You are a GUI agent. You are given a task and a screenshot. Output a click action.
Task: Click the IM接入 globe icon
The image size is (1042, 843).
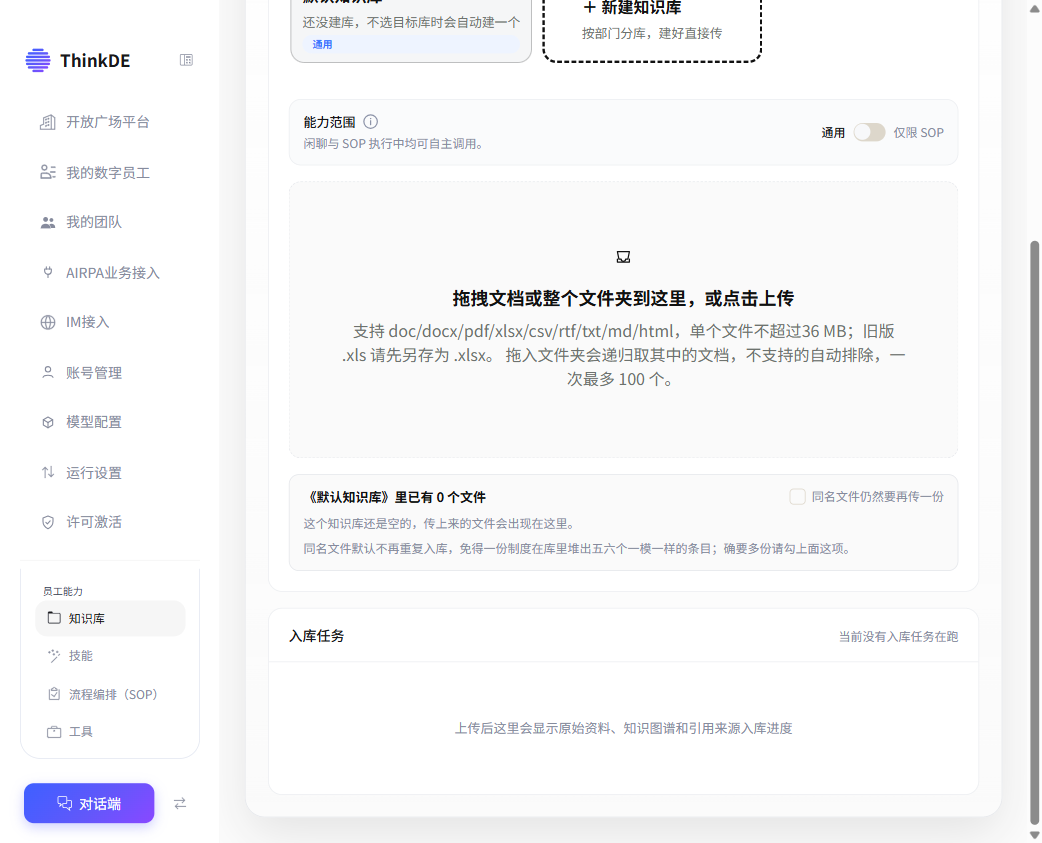point(48,322)
